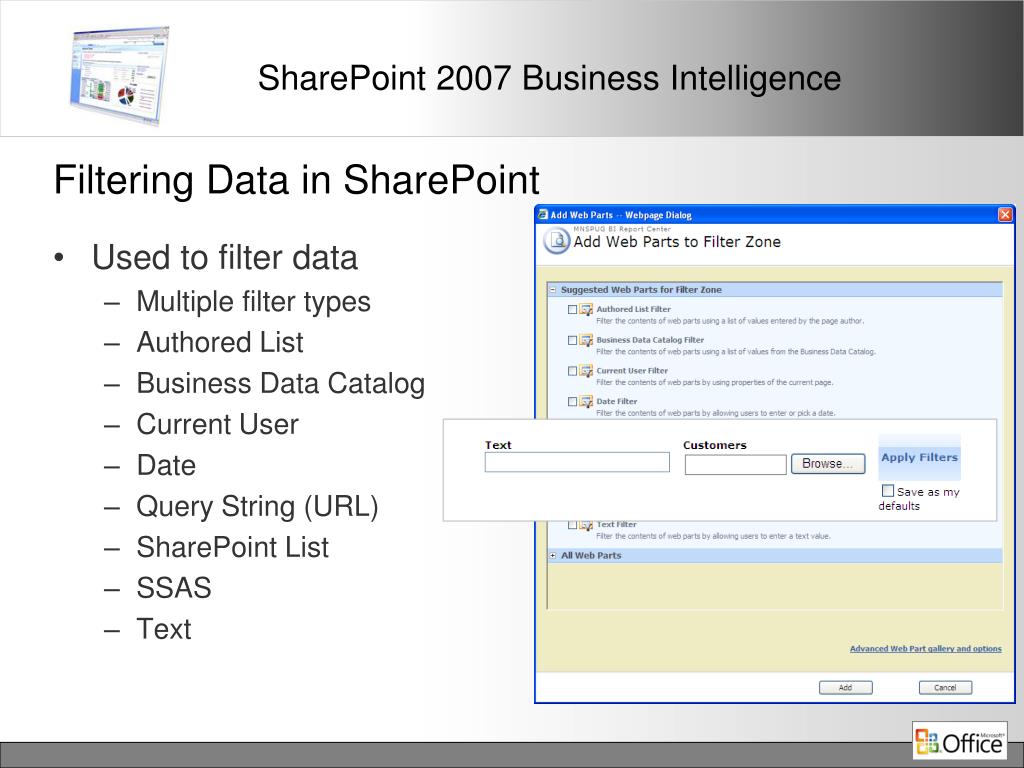Viewport: 1024px width, 768px height.
Task: Click the 'Authored List Filter' title text
Action: pyautogui.click(x=633, y=309)
